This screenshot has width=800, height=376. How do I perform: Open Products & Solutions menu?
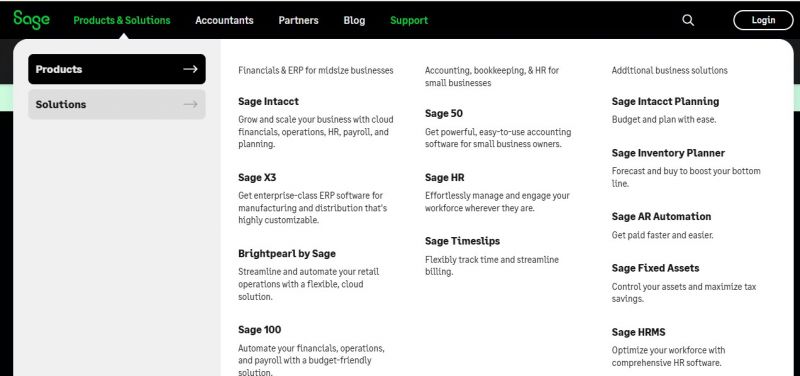click(x=122, y=20)
